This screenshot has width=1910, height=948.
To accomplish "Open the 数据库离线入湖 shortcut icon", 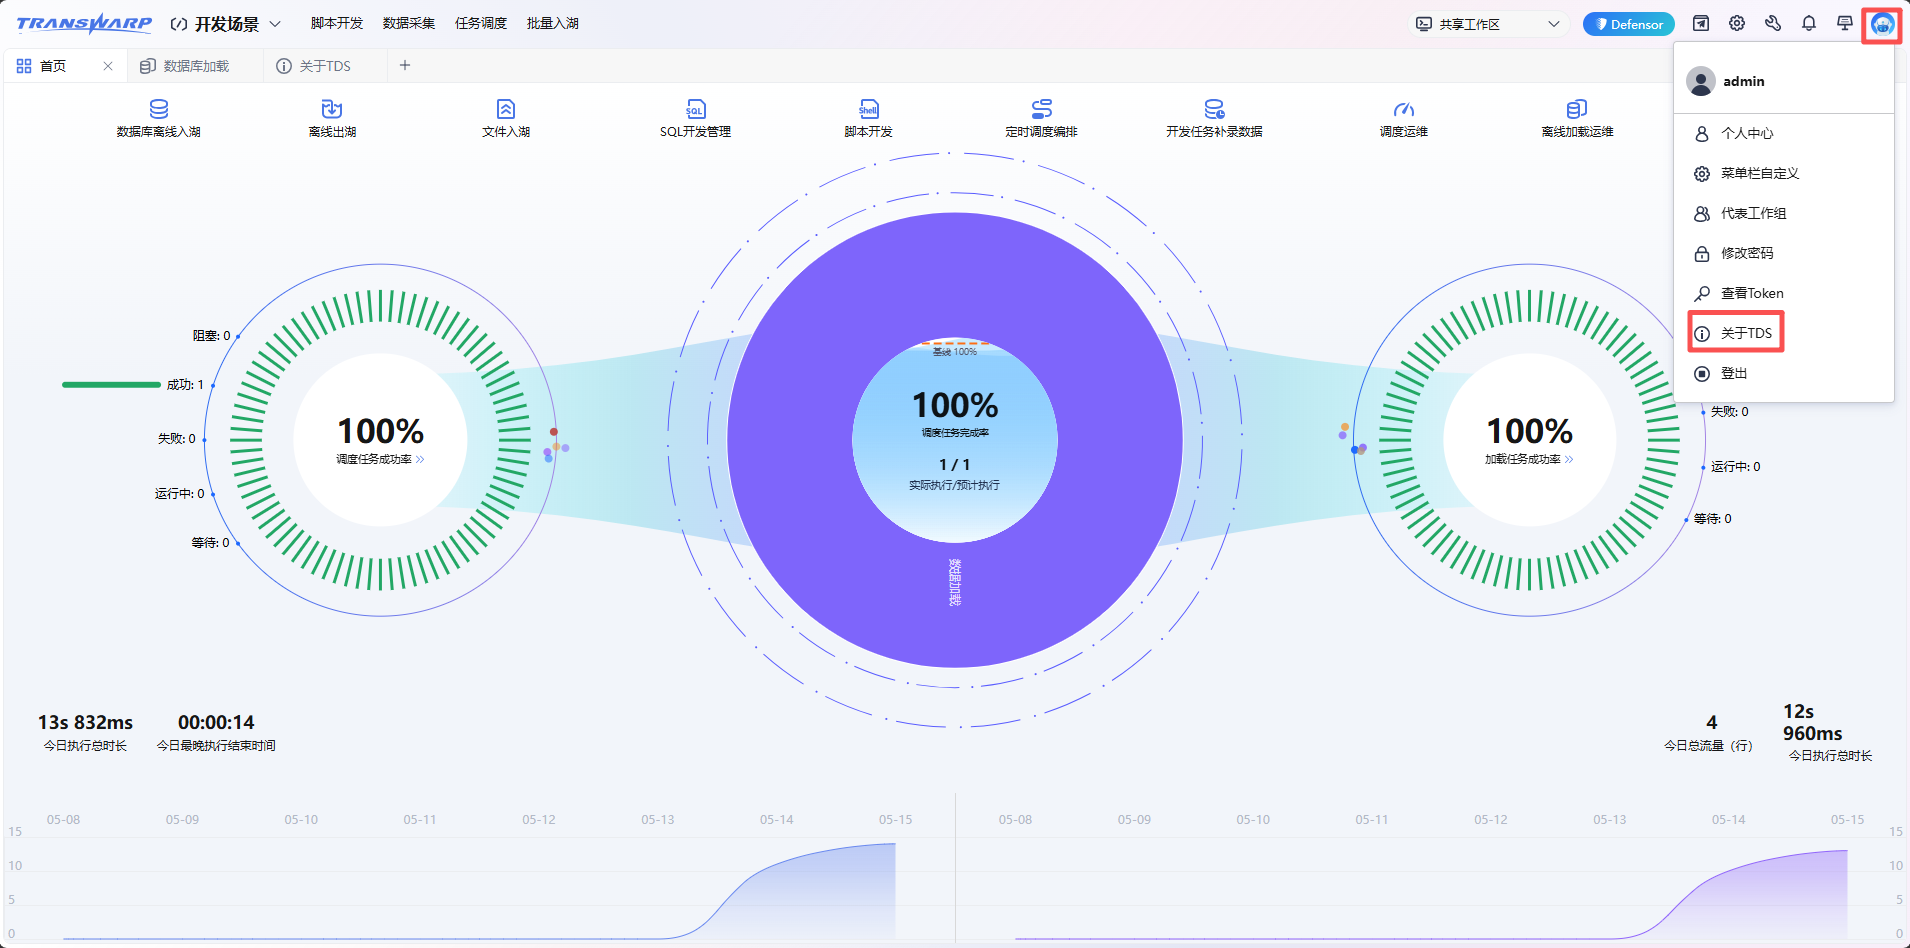I will point(158,108).
